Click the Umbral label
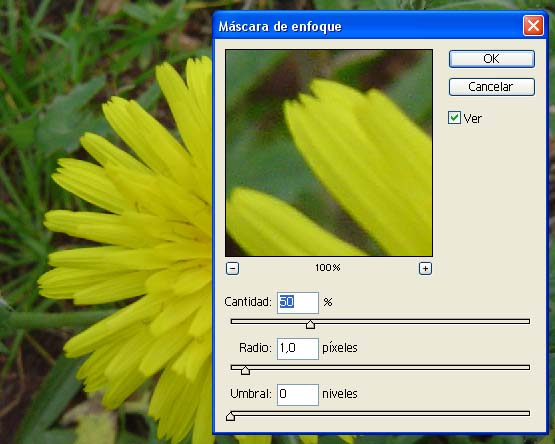555x444 pixels. point(251,394)
